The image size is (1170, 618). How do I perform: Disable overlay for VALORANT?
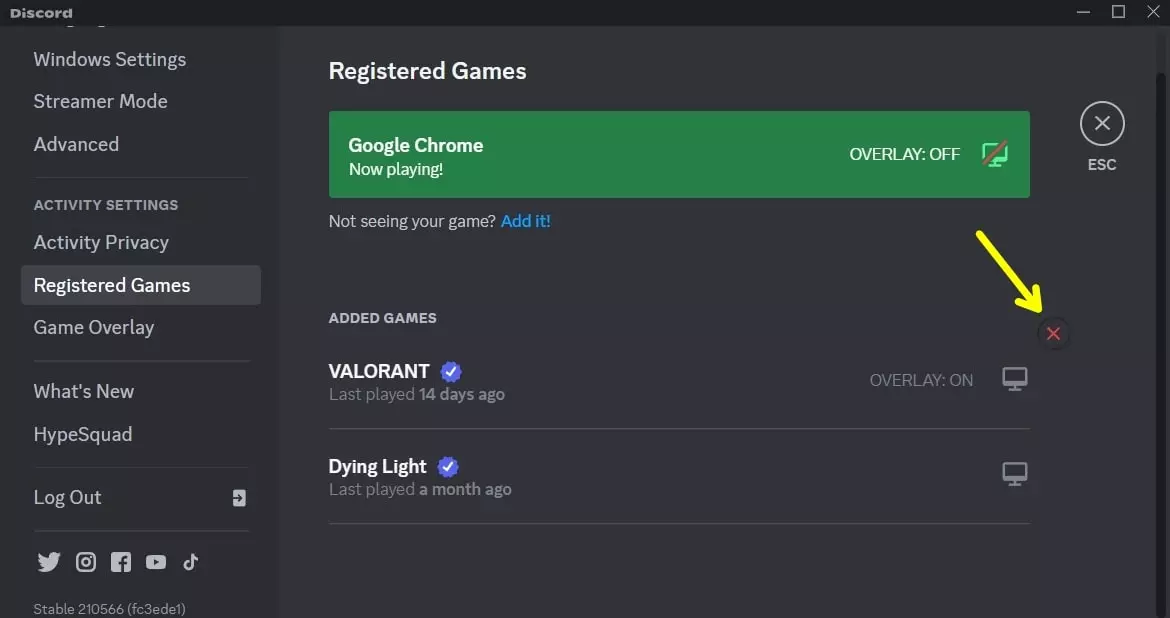click(x=1015, y=378)
